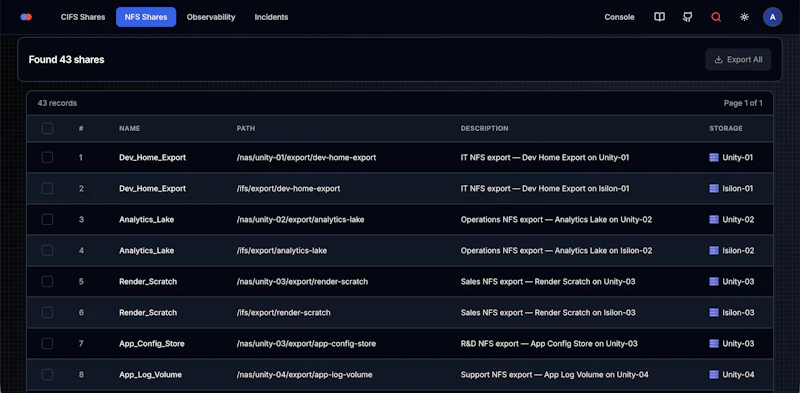
Task: Open the user avatar A menu
Action: [x=772, y=17]
